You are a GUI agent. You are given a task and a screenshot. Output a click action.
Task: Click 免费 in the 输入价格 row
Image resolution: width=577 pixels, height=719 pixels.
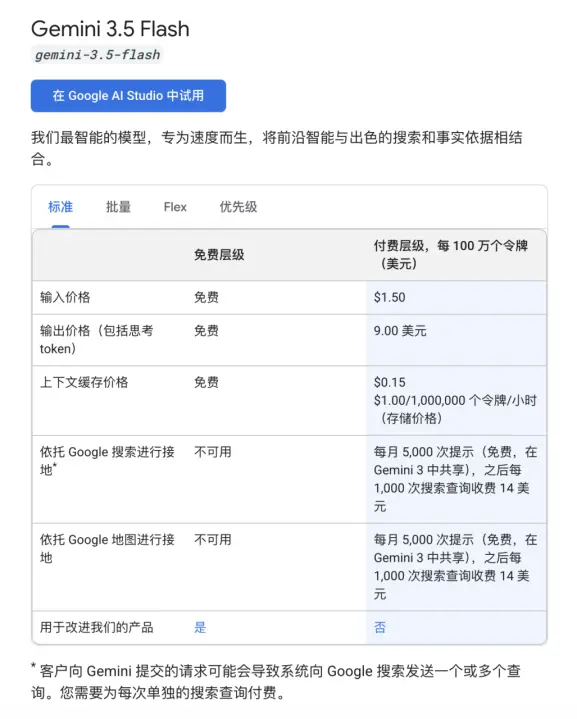point(206,297)
